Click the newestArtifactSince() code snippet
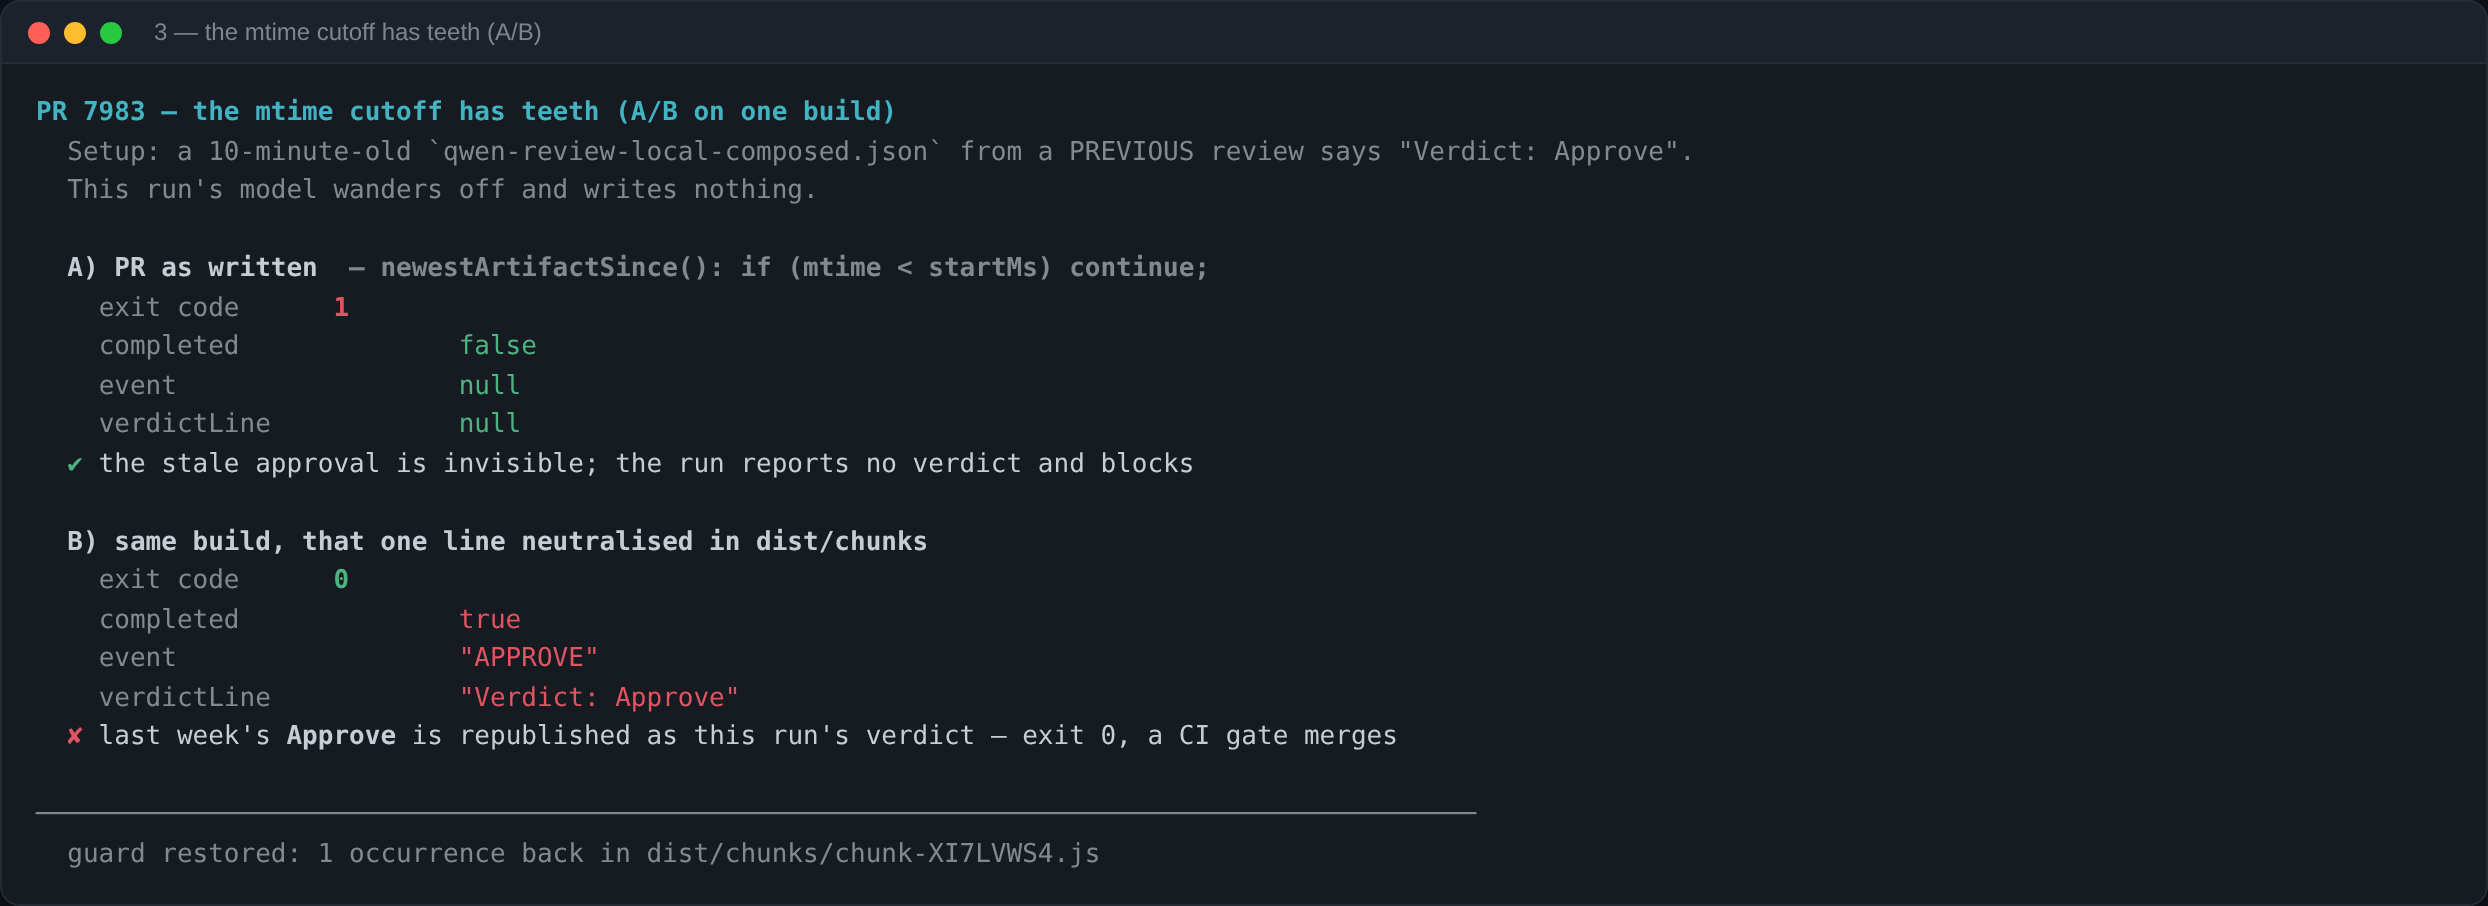The image size is (2488, 906). tap(795, 267)
